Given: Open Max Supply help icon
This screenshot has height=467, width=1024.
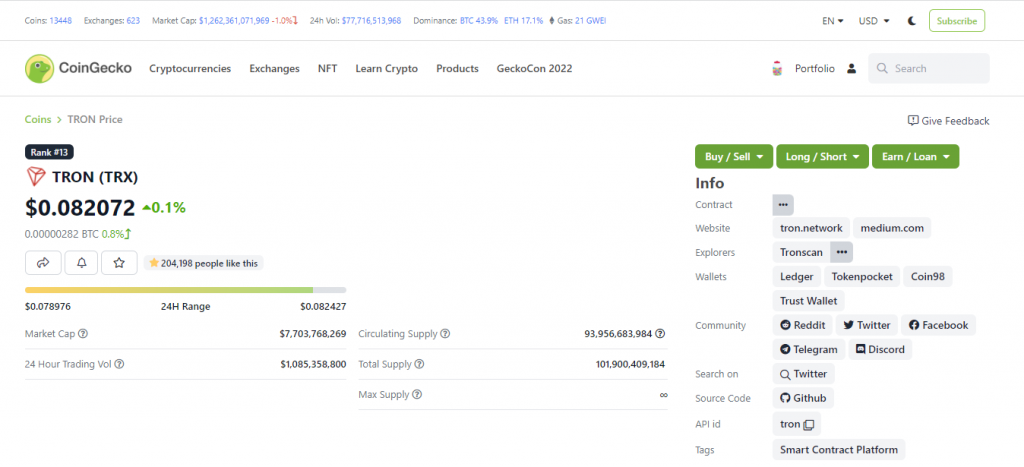Looking at the screenshot, I should [x=417, y=395].
